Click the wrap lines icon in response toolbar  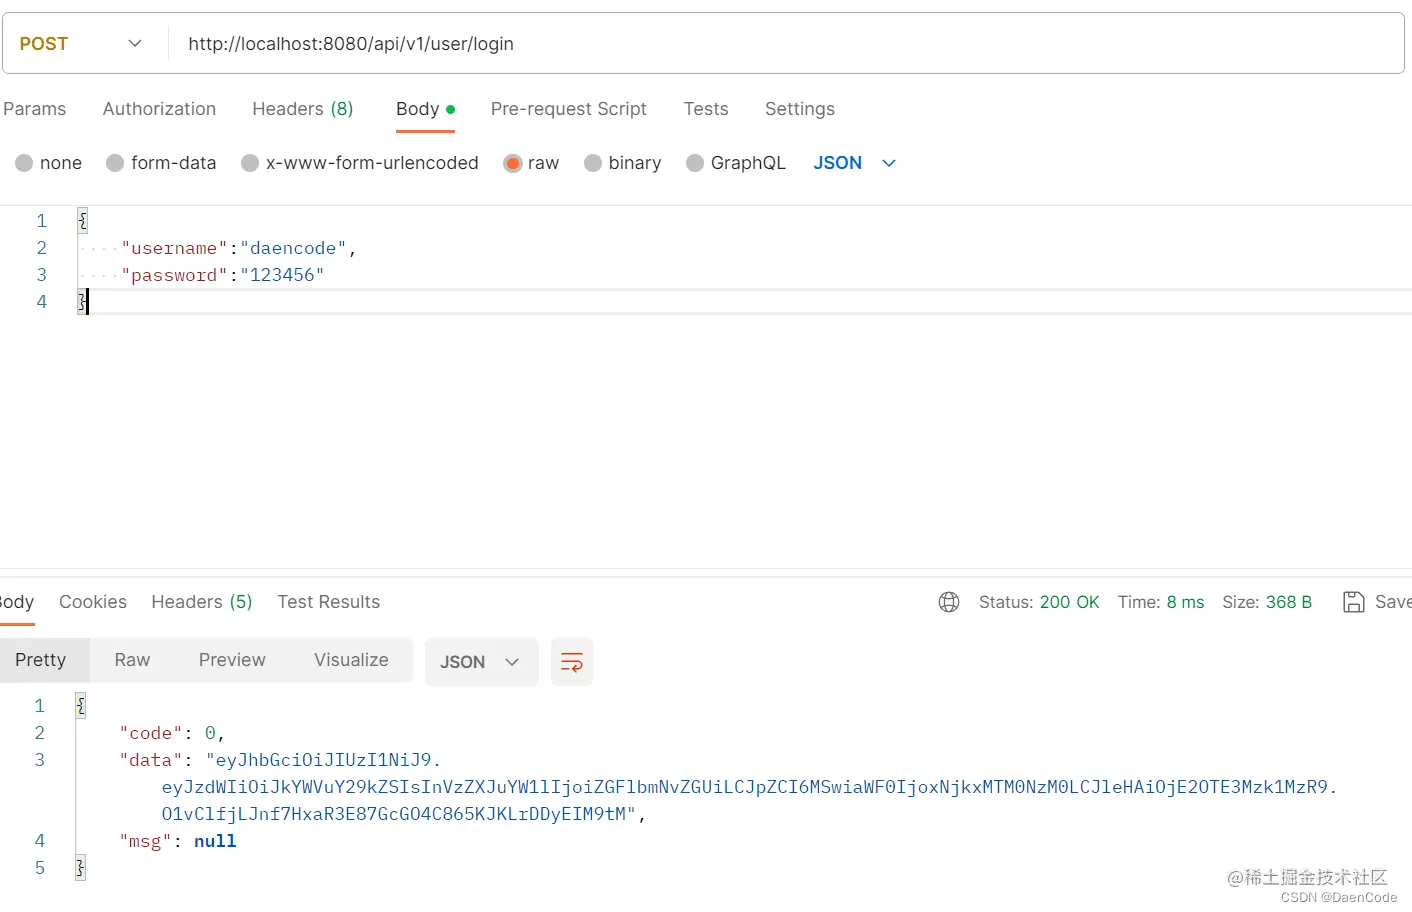(571, 662)
